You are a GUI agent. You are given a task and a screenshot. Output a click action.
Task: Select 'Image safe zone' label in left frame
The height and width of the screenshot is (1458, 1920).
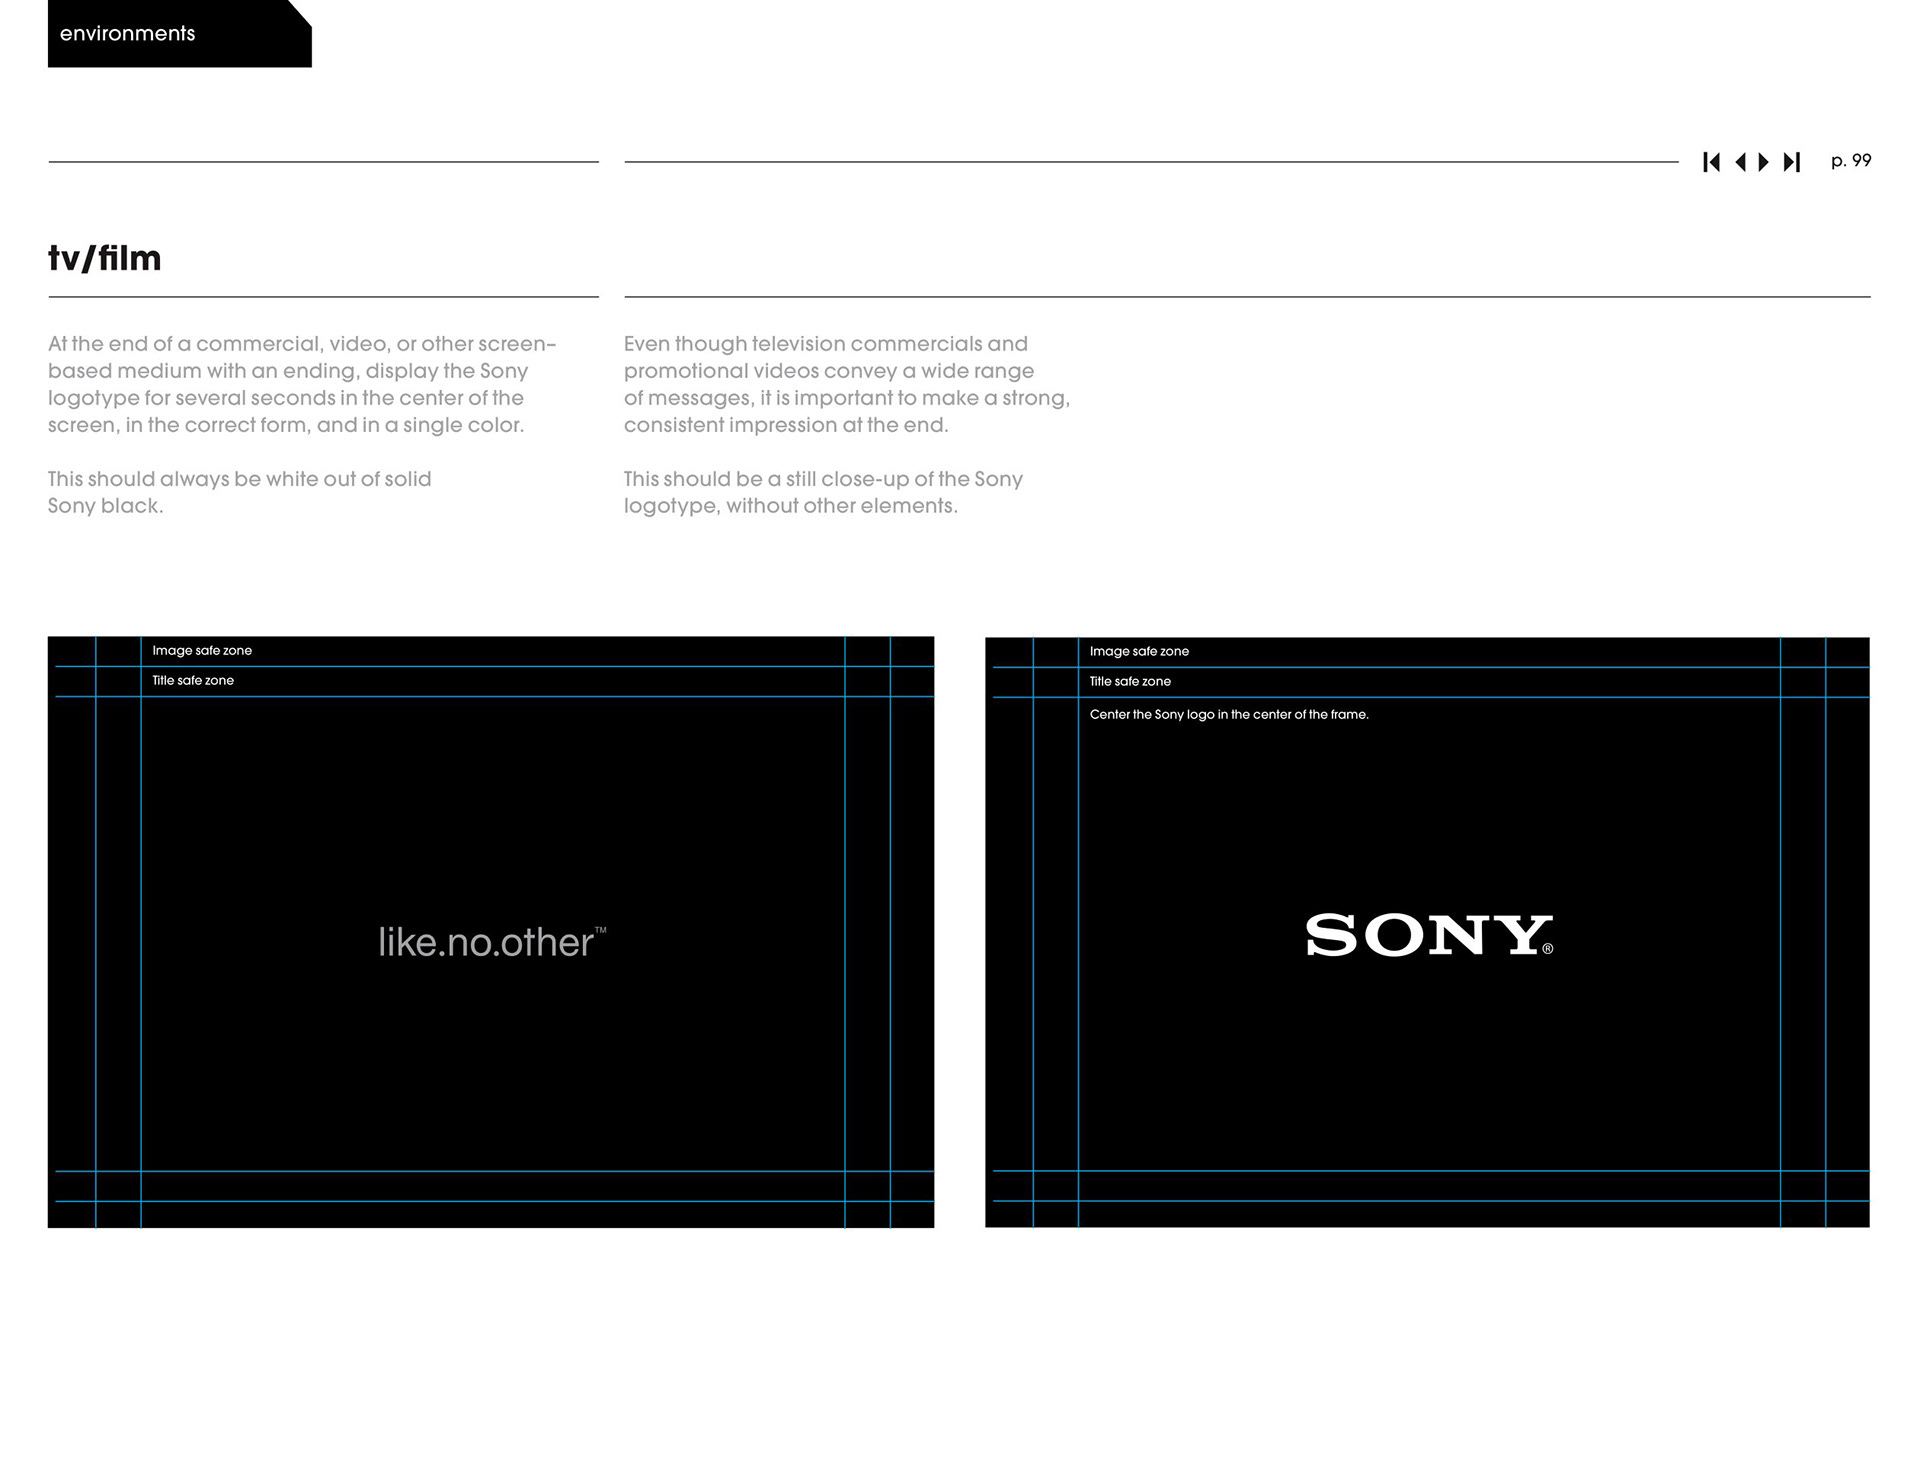click(x=202, y=651)
